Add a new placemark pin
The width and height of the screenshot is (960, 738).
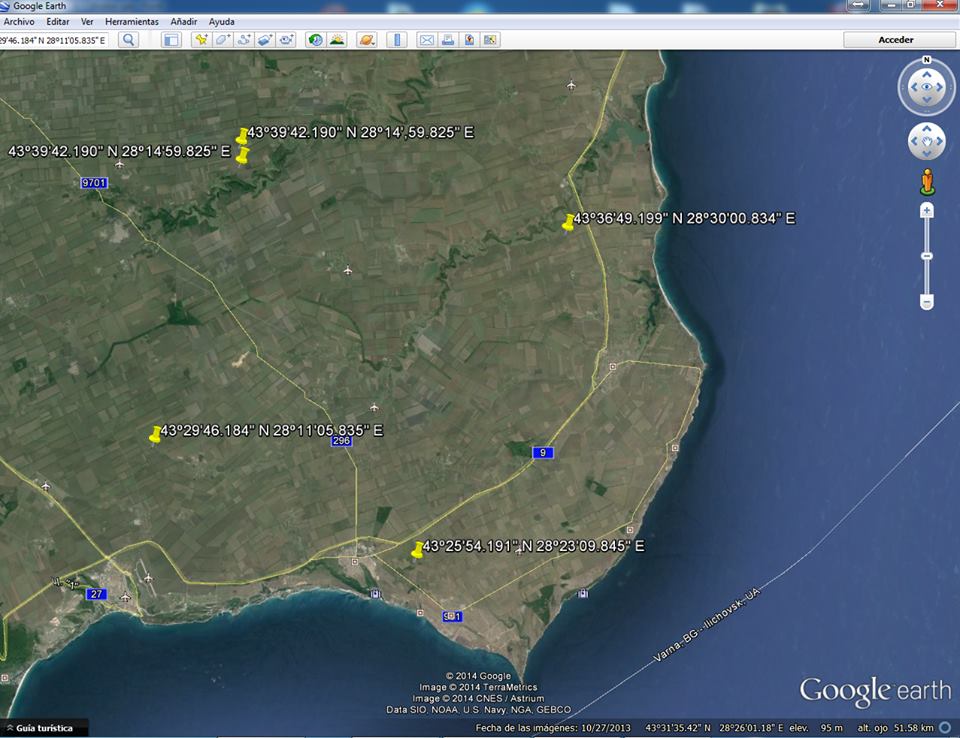[x=201, y=40]
